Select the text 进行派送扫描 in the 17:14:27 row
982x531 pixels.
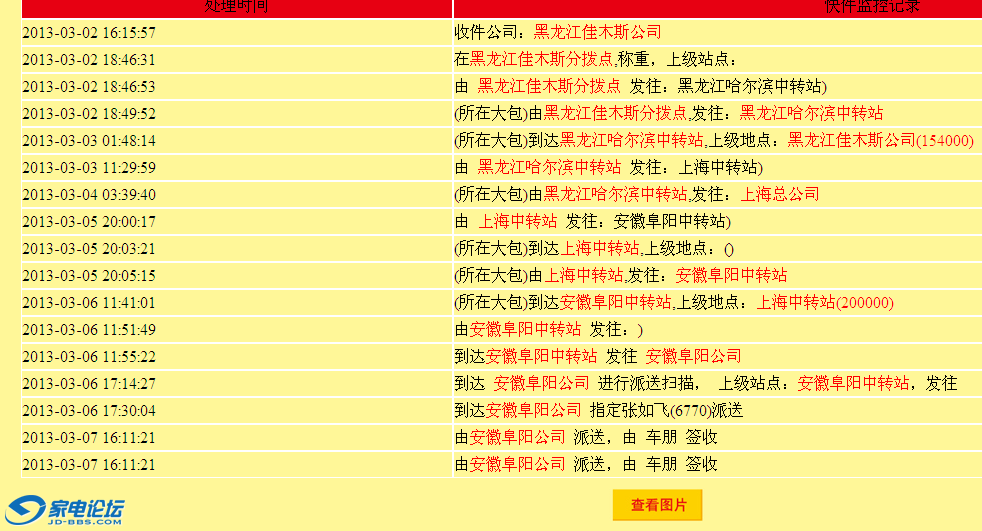tap(646, 383)
